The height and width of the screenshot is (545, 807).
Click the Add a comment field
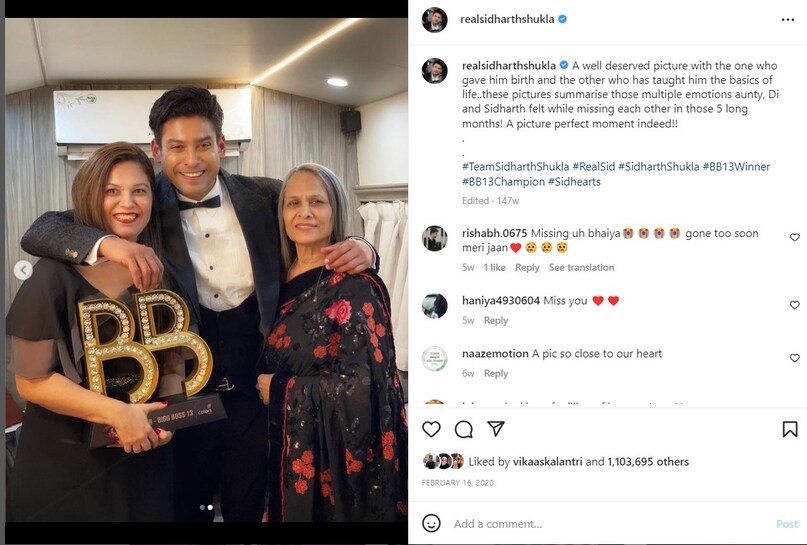click(x=600, y=524)
